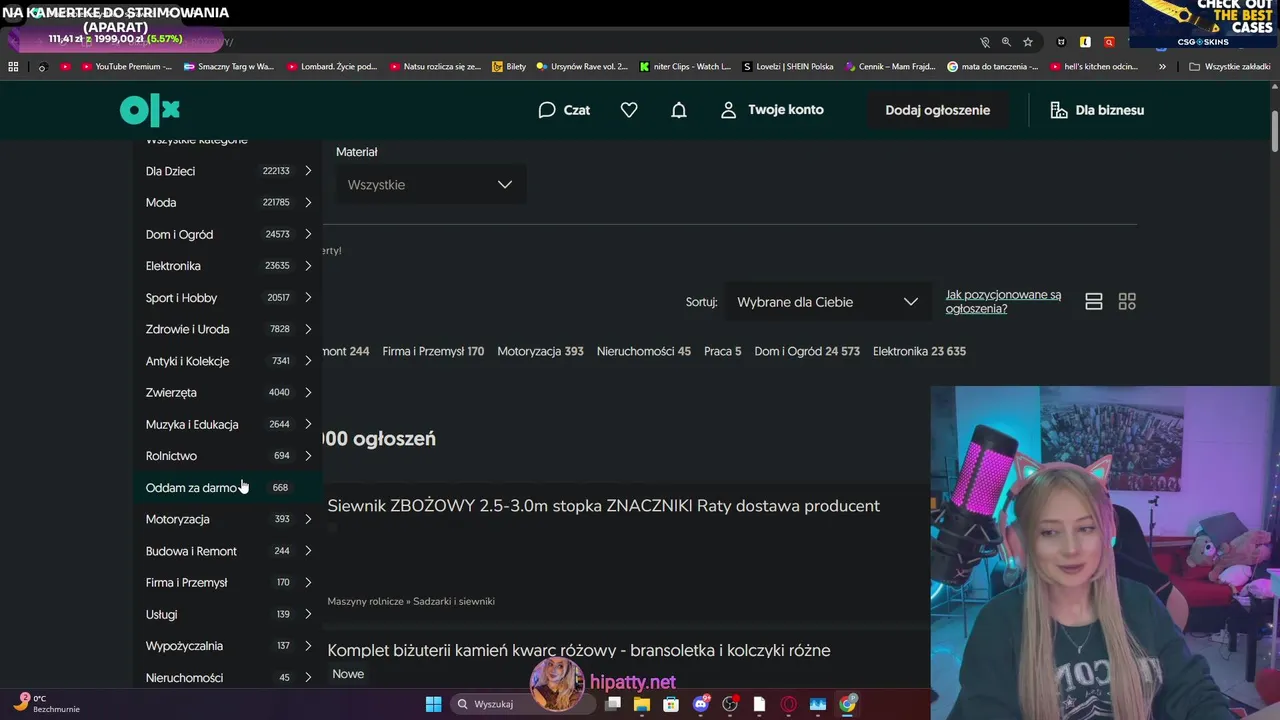Click the red search extension icon

pyautogui.click(x=1109, y=42)
